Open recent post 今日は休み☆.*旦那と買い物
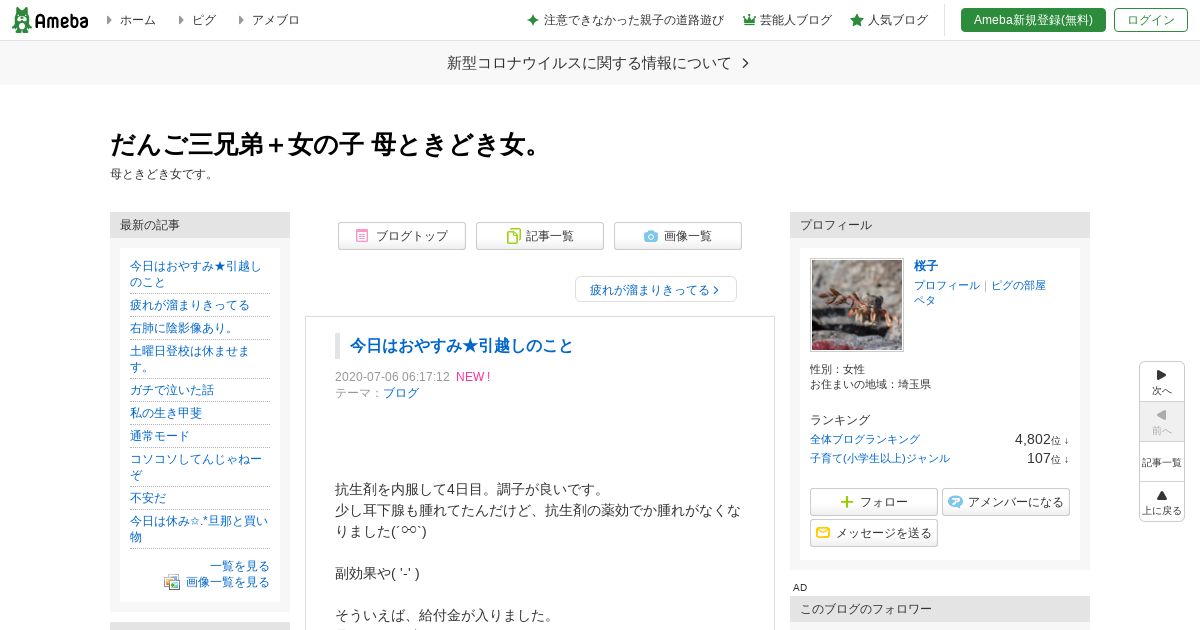This screenshot has height=630, width=1200. 199,529
